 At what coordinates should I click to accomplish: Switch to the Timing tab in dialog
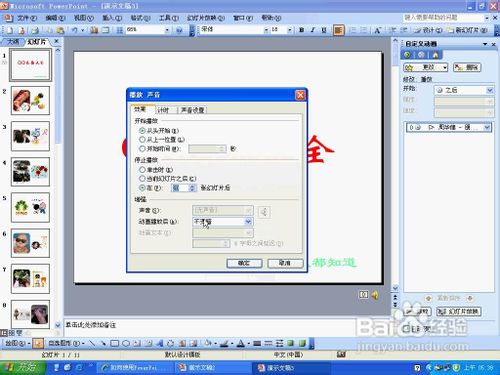[x=163, y=110]
